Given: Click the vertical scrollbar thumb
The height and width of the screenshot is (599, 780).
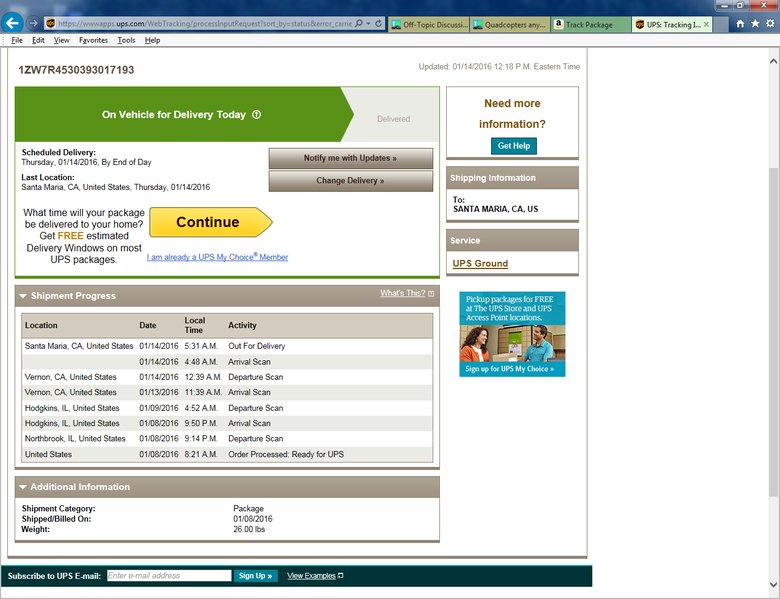Looking at the screenshot, I should click(774, 332).
